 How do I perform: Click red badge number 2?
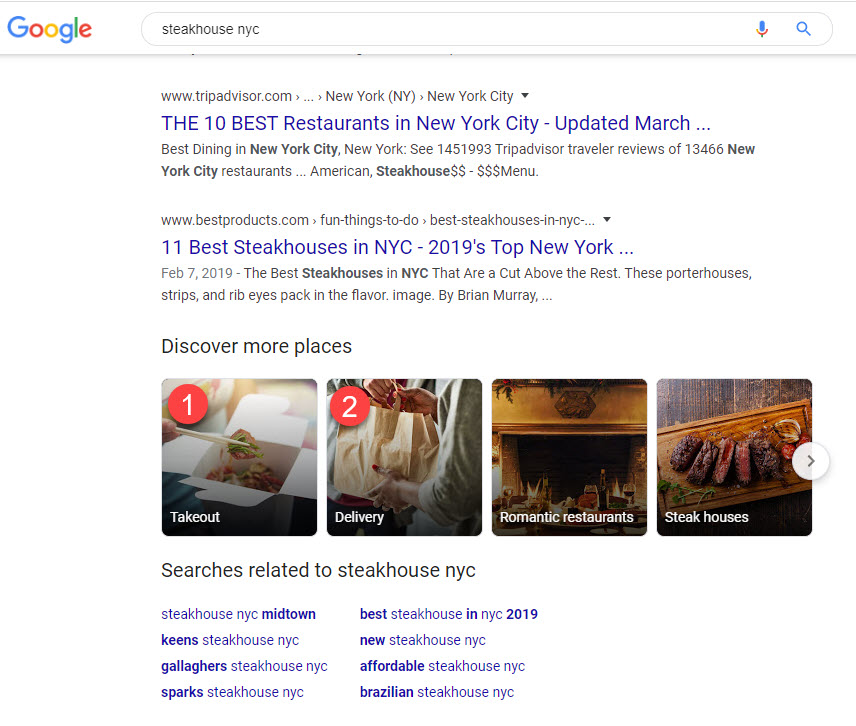[349, 407]
